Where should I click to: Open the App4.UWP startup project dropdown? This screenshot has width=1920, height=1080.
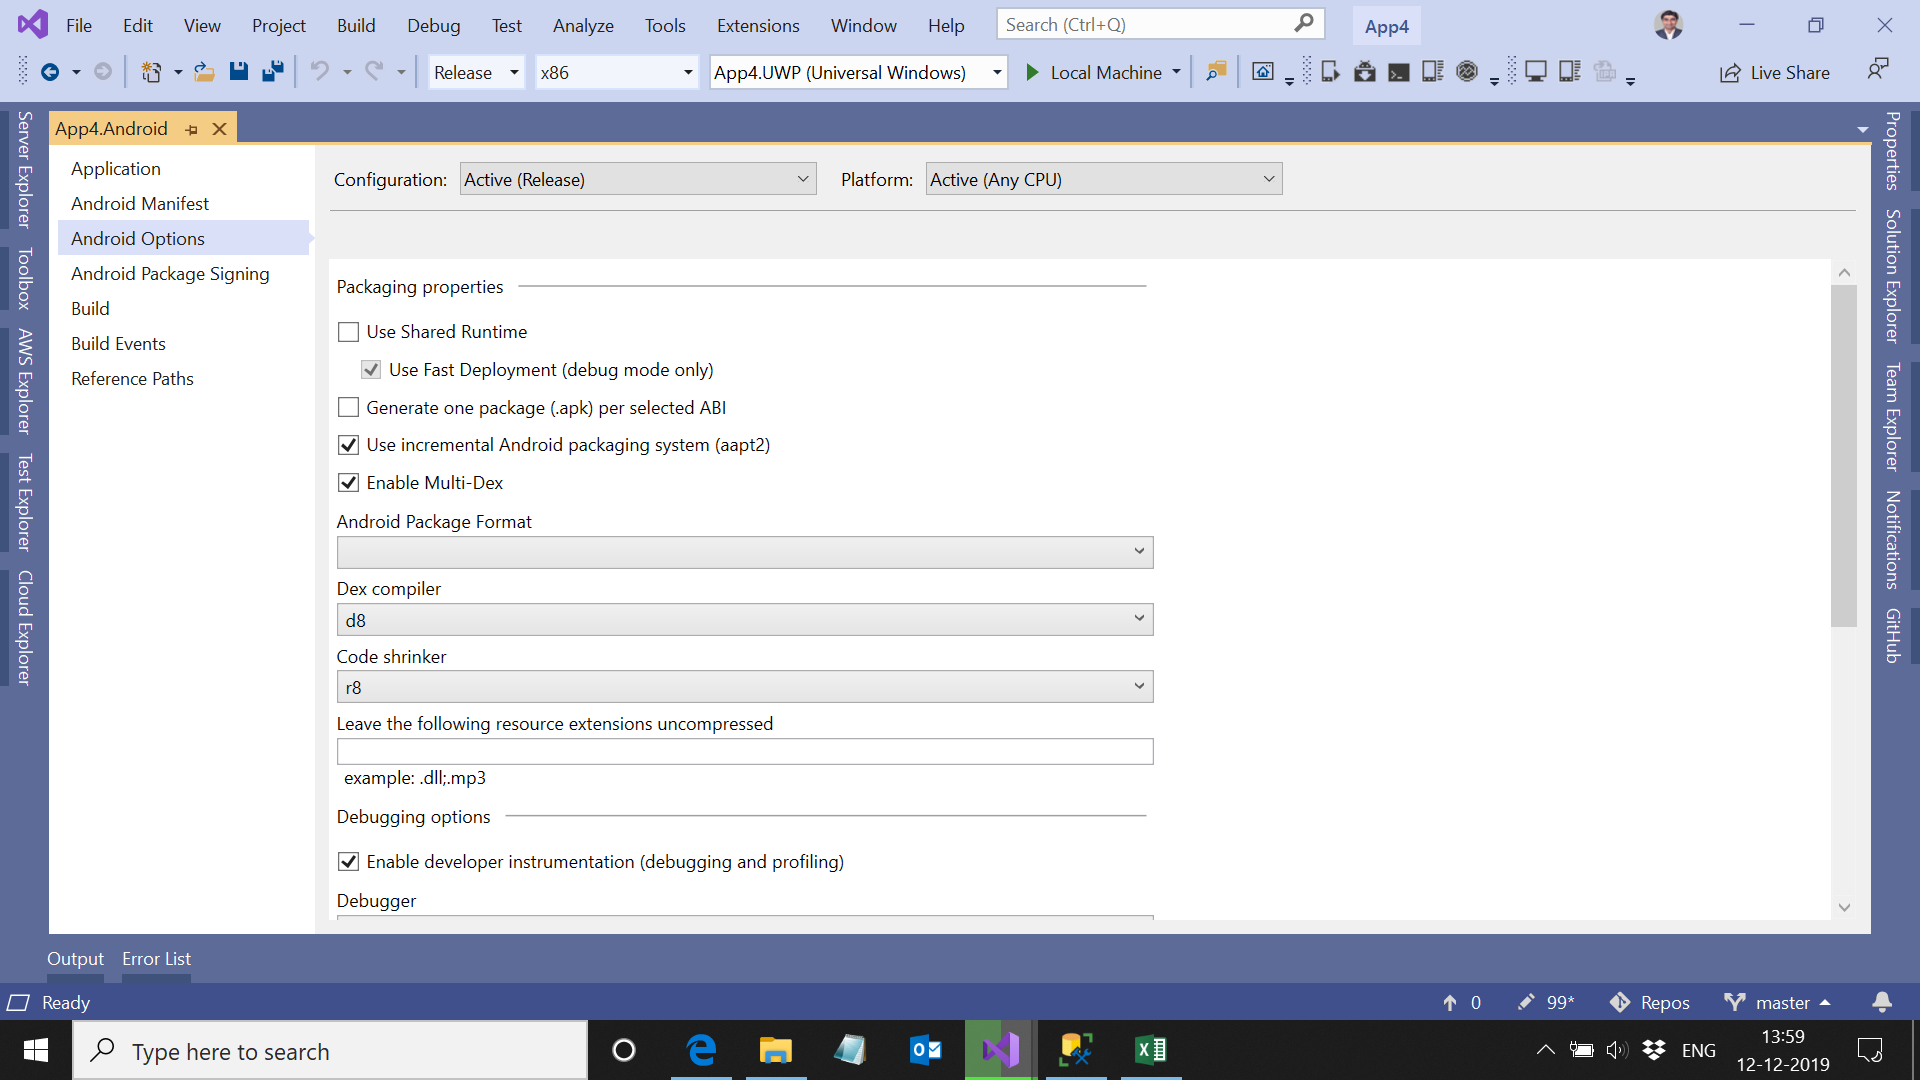(858, 72)
